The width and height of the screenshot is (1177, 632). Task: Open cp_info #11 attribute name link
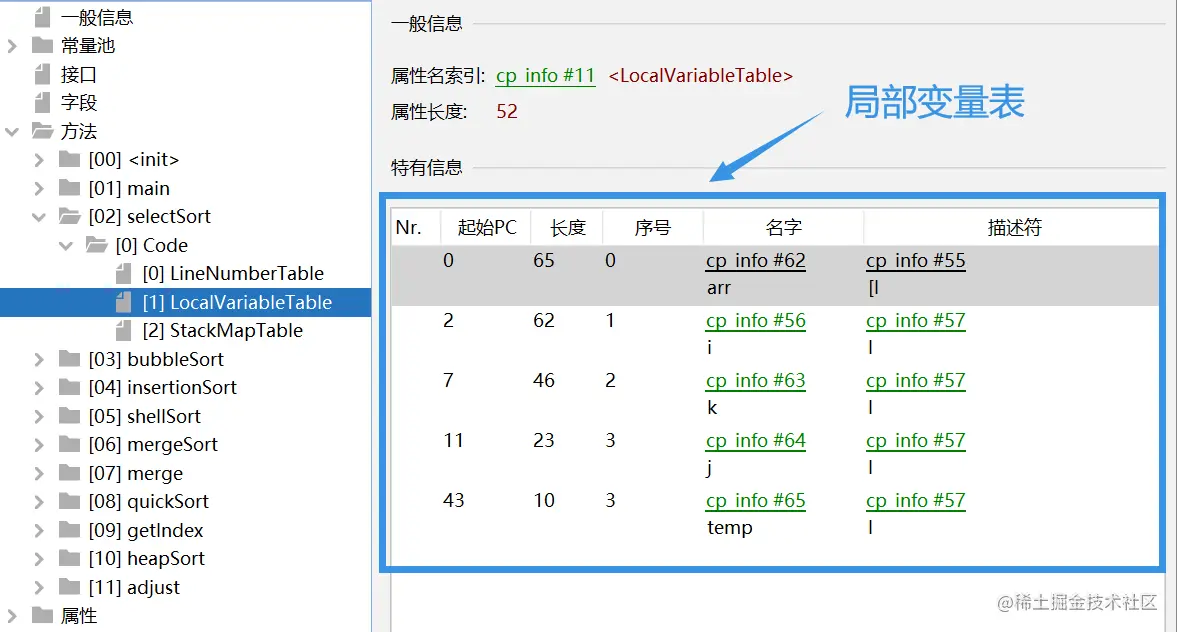(x=546, y=76)
